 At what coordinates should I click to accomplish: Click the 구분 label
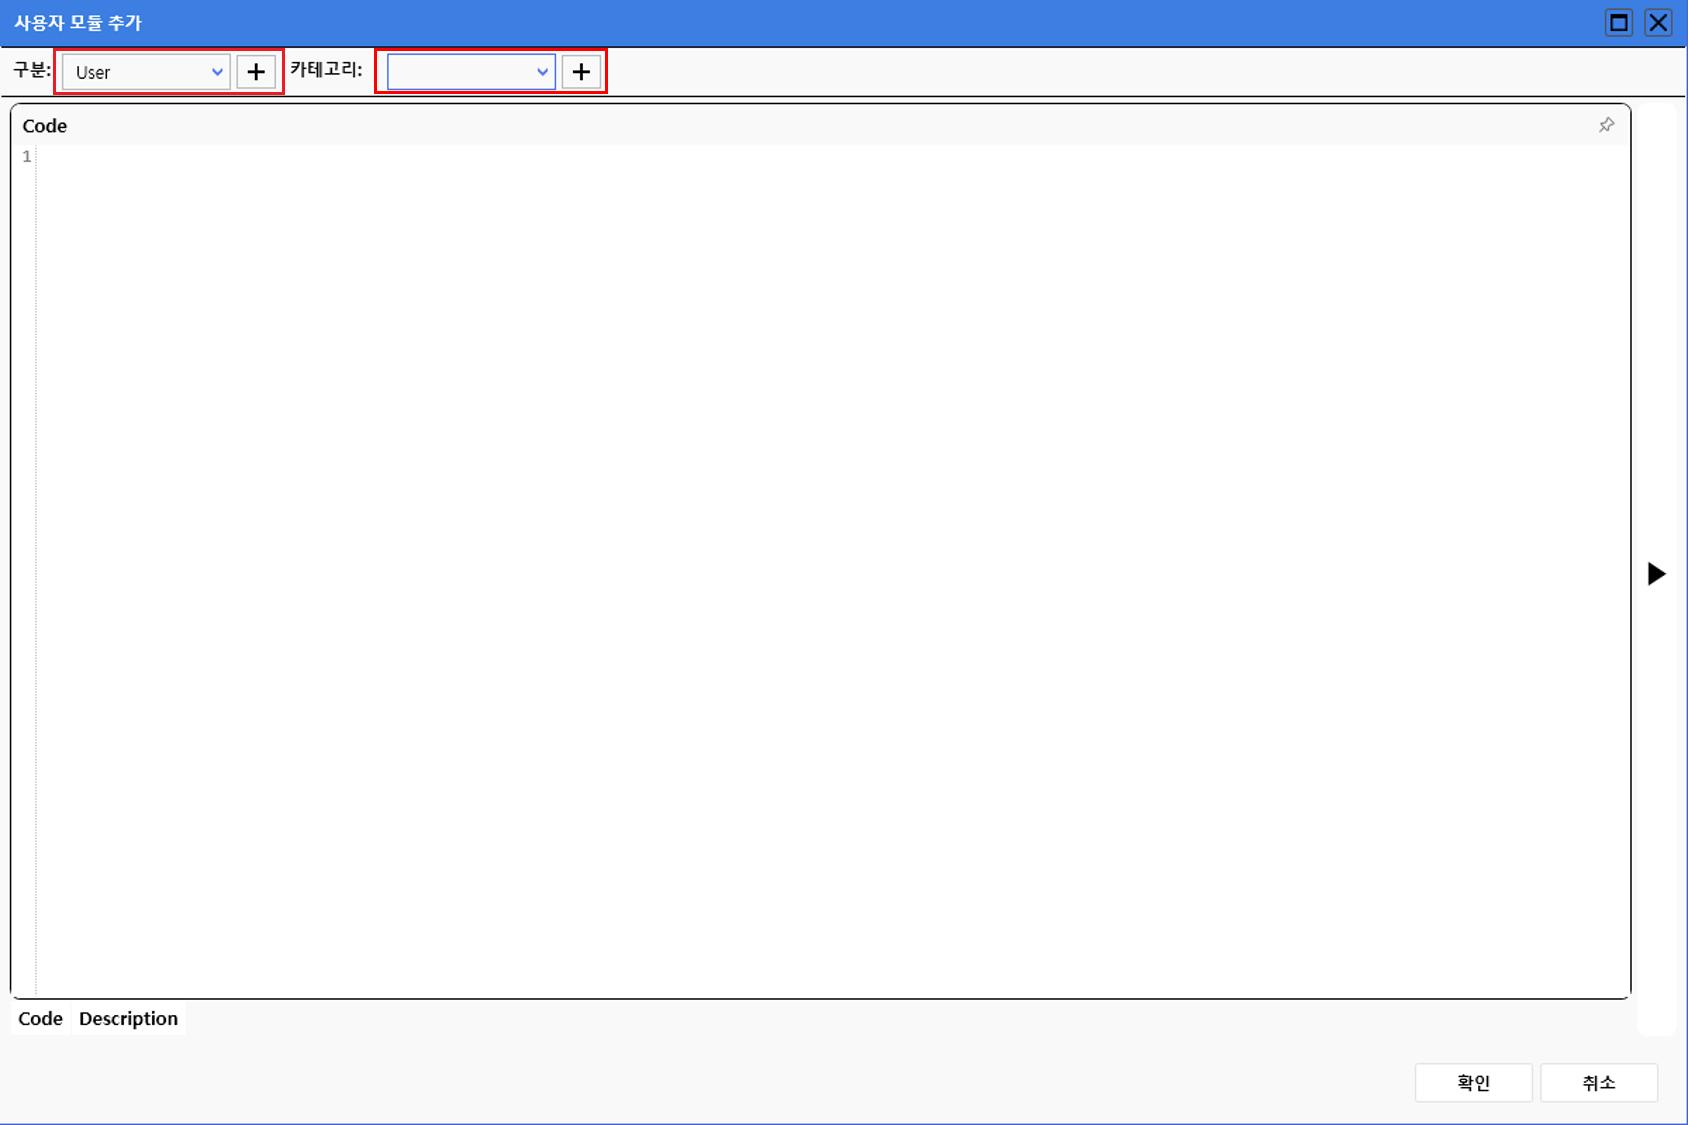[31, 70]
